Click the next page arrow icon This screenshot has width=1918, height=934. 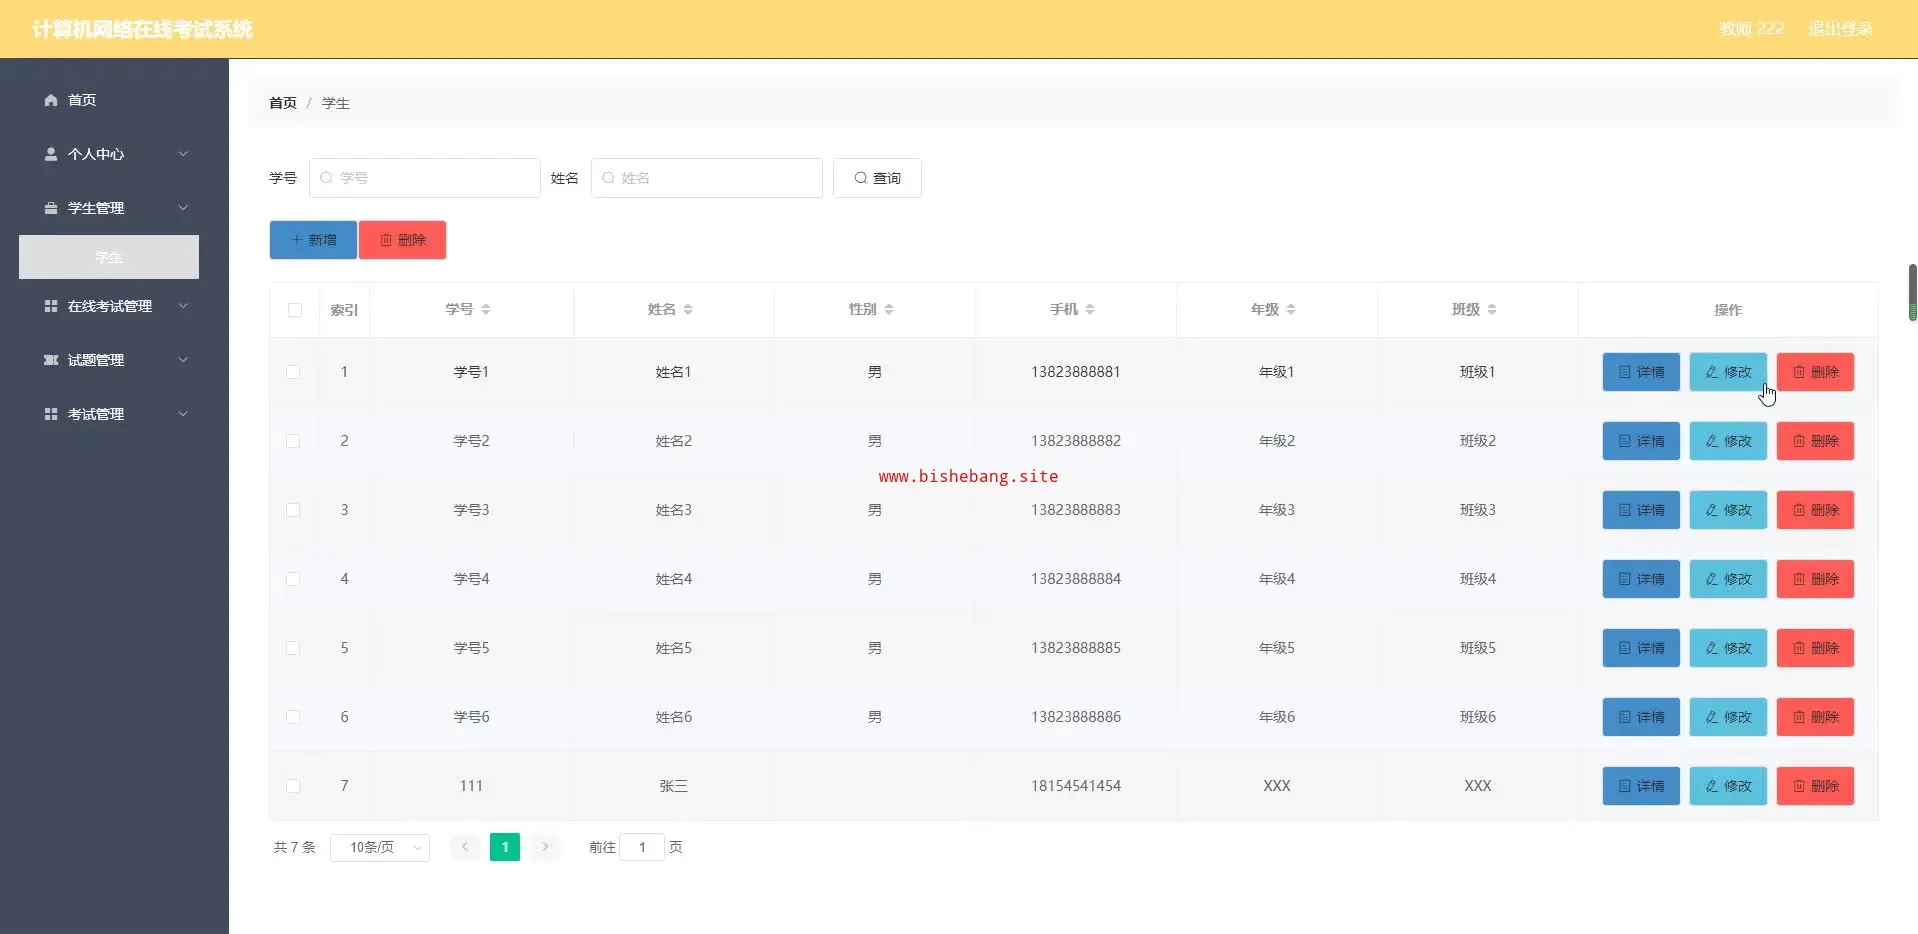[545, 847]
